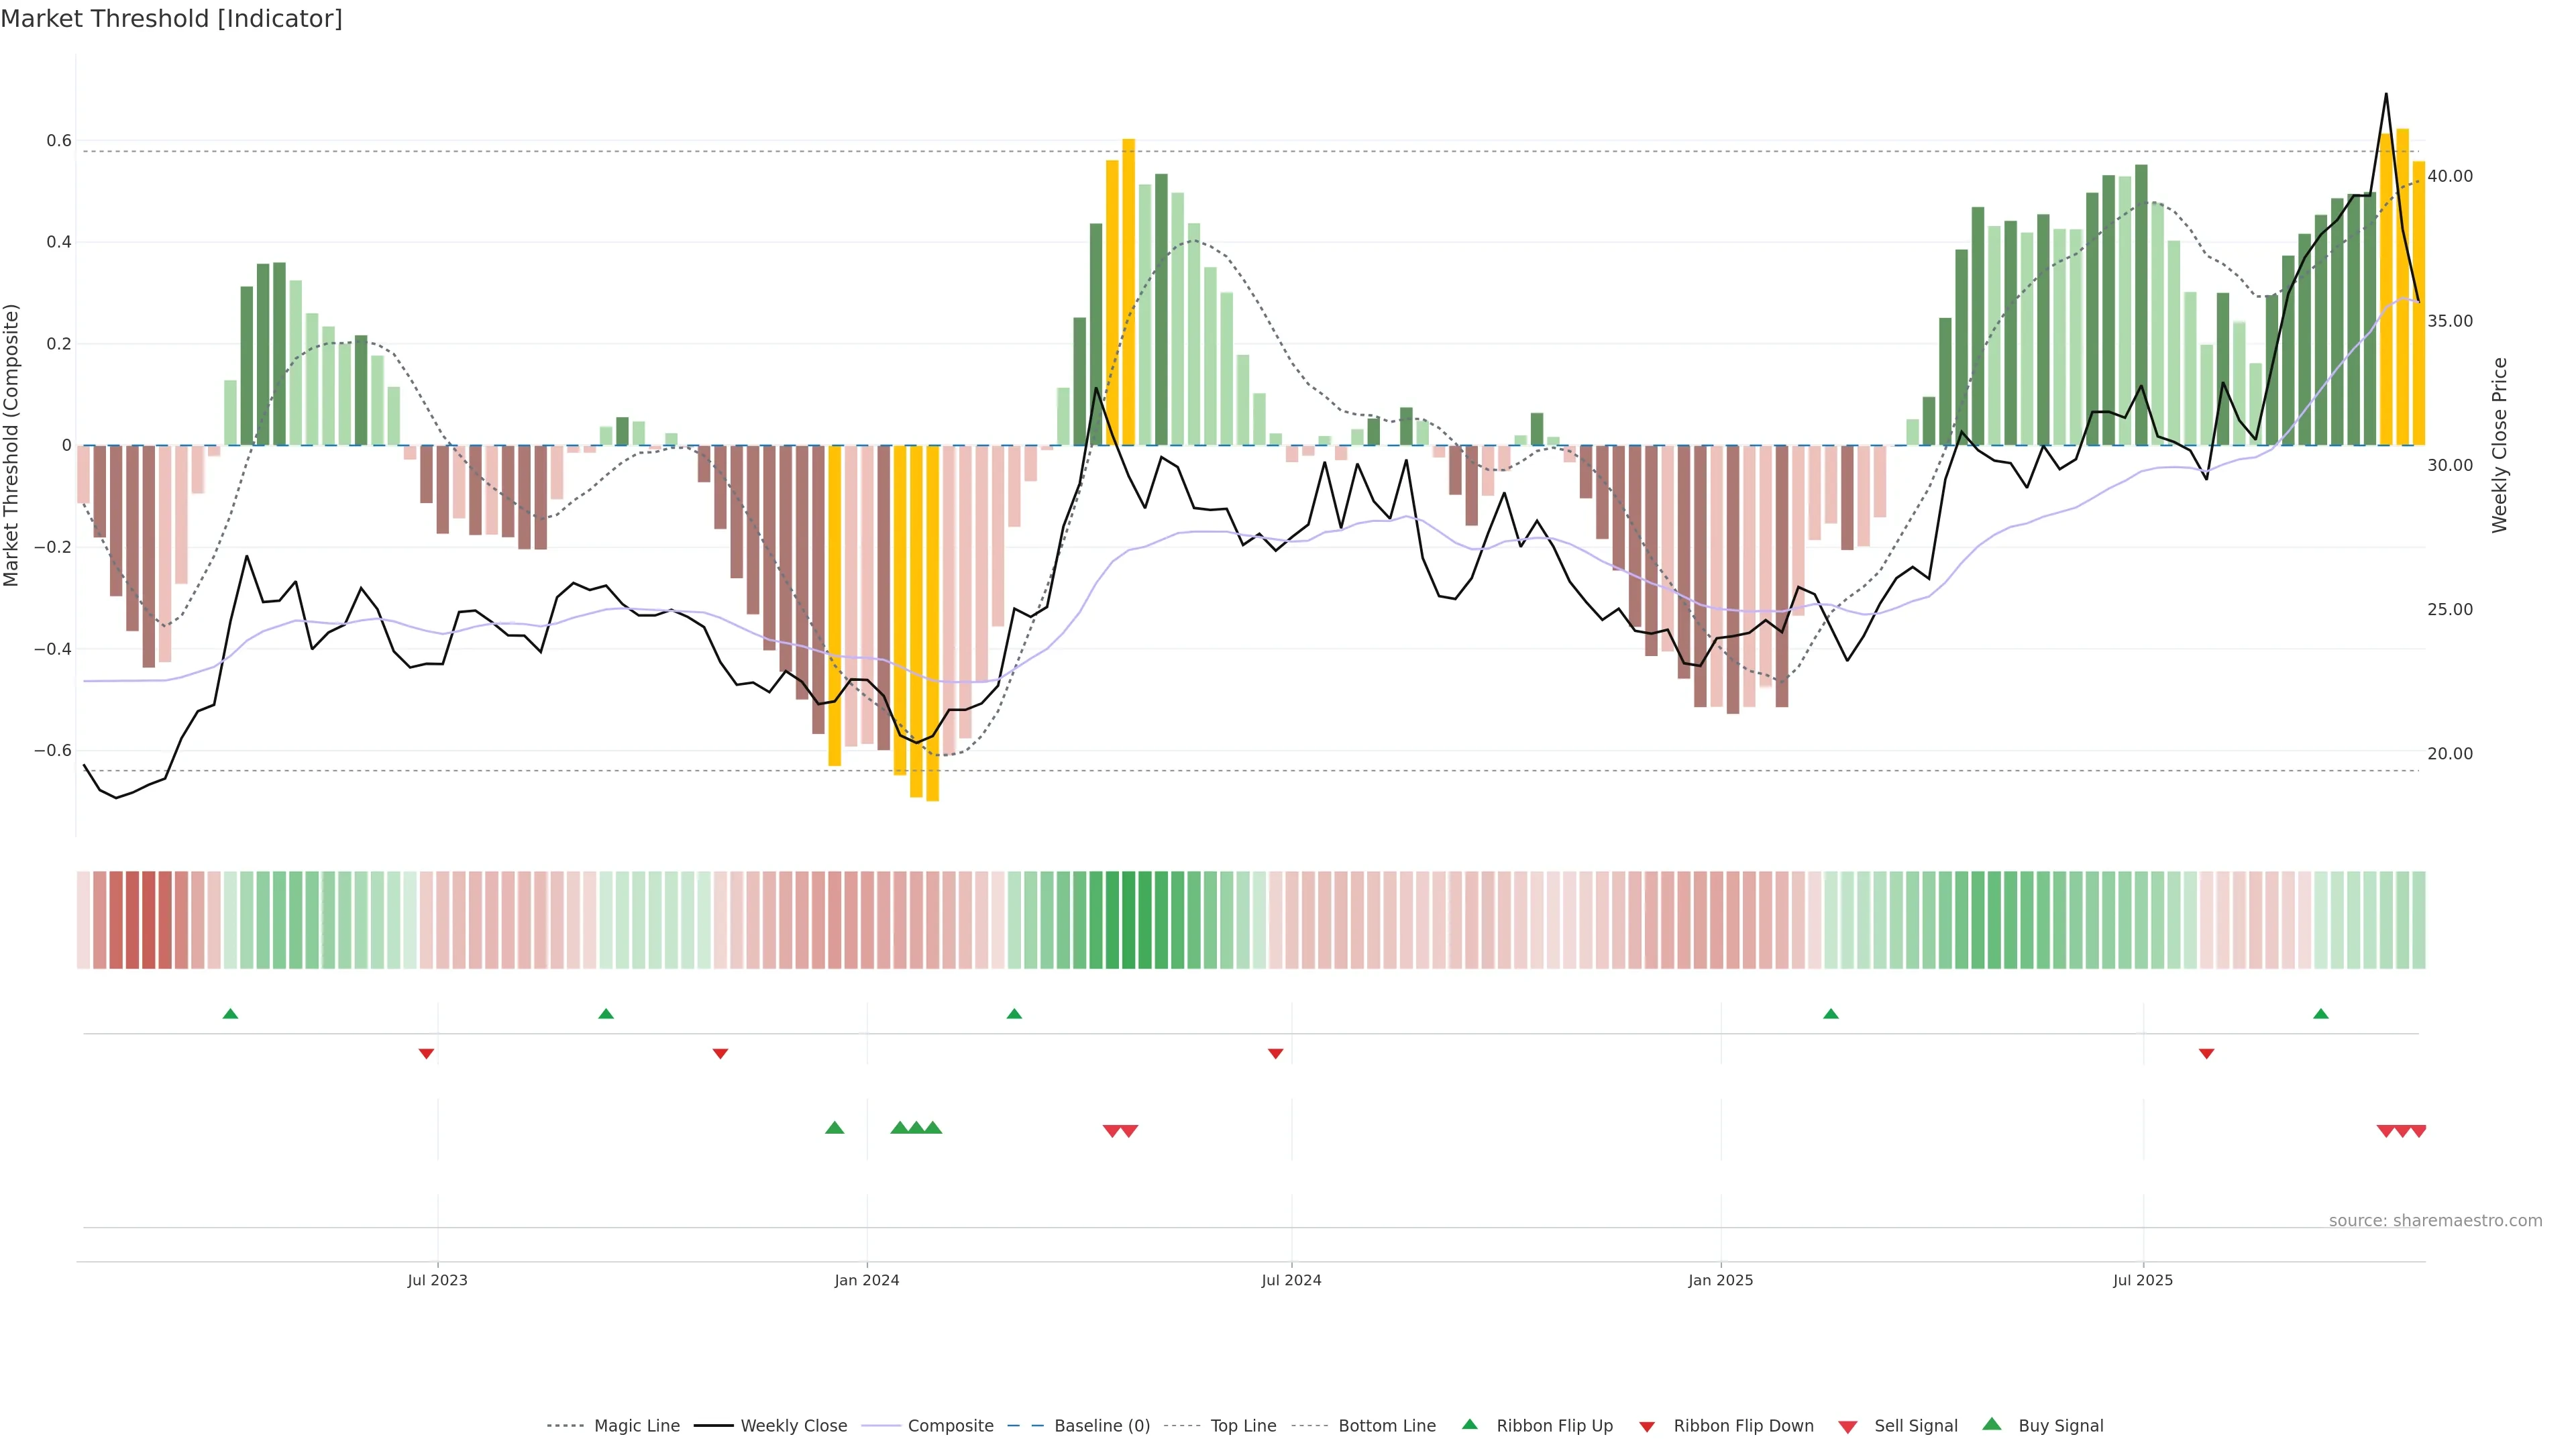Image resolution: width=2576 pixels, height=1449 pixels.
Task: Click the Market Threshold [Indicator] title
Action: [171, 19]
